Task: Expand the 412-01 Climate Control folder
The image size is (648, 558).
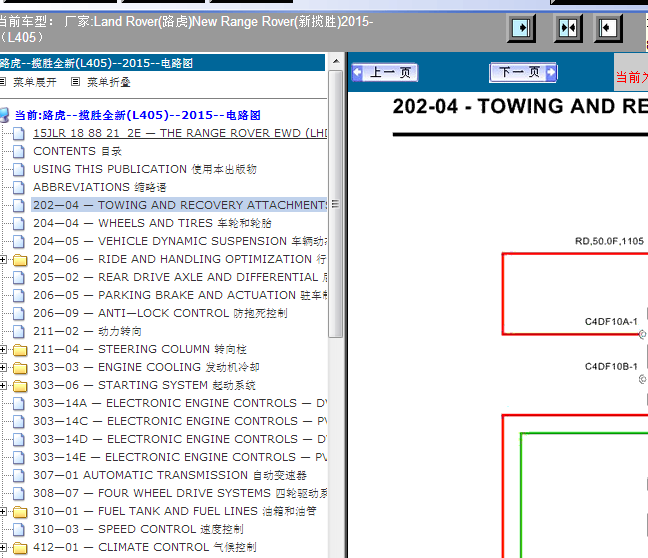Action: point(3,548)
